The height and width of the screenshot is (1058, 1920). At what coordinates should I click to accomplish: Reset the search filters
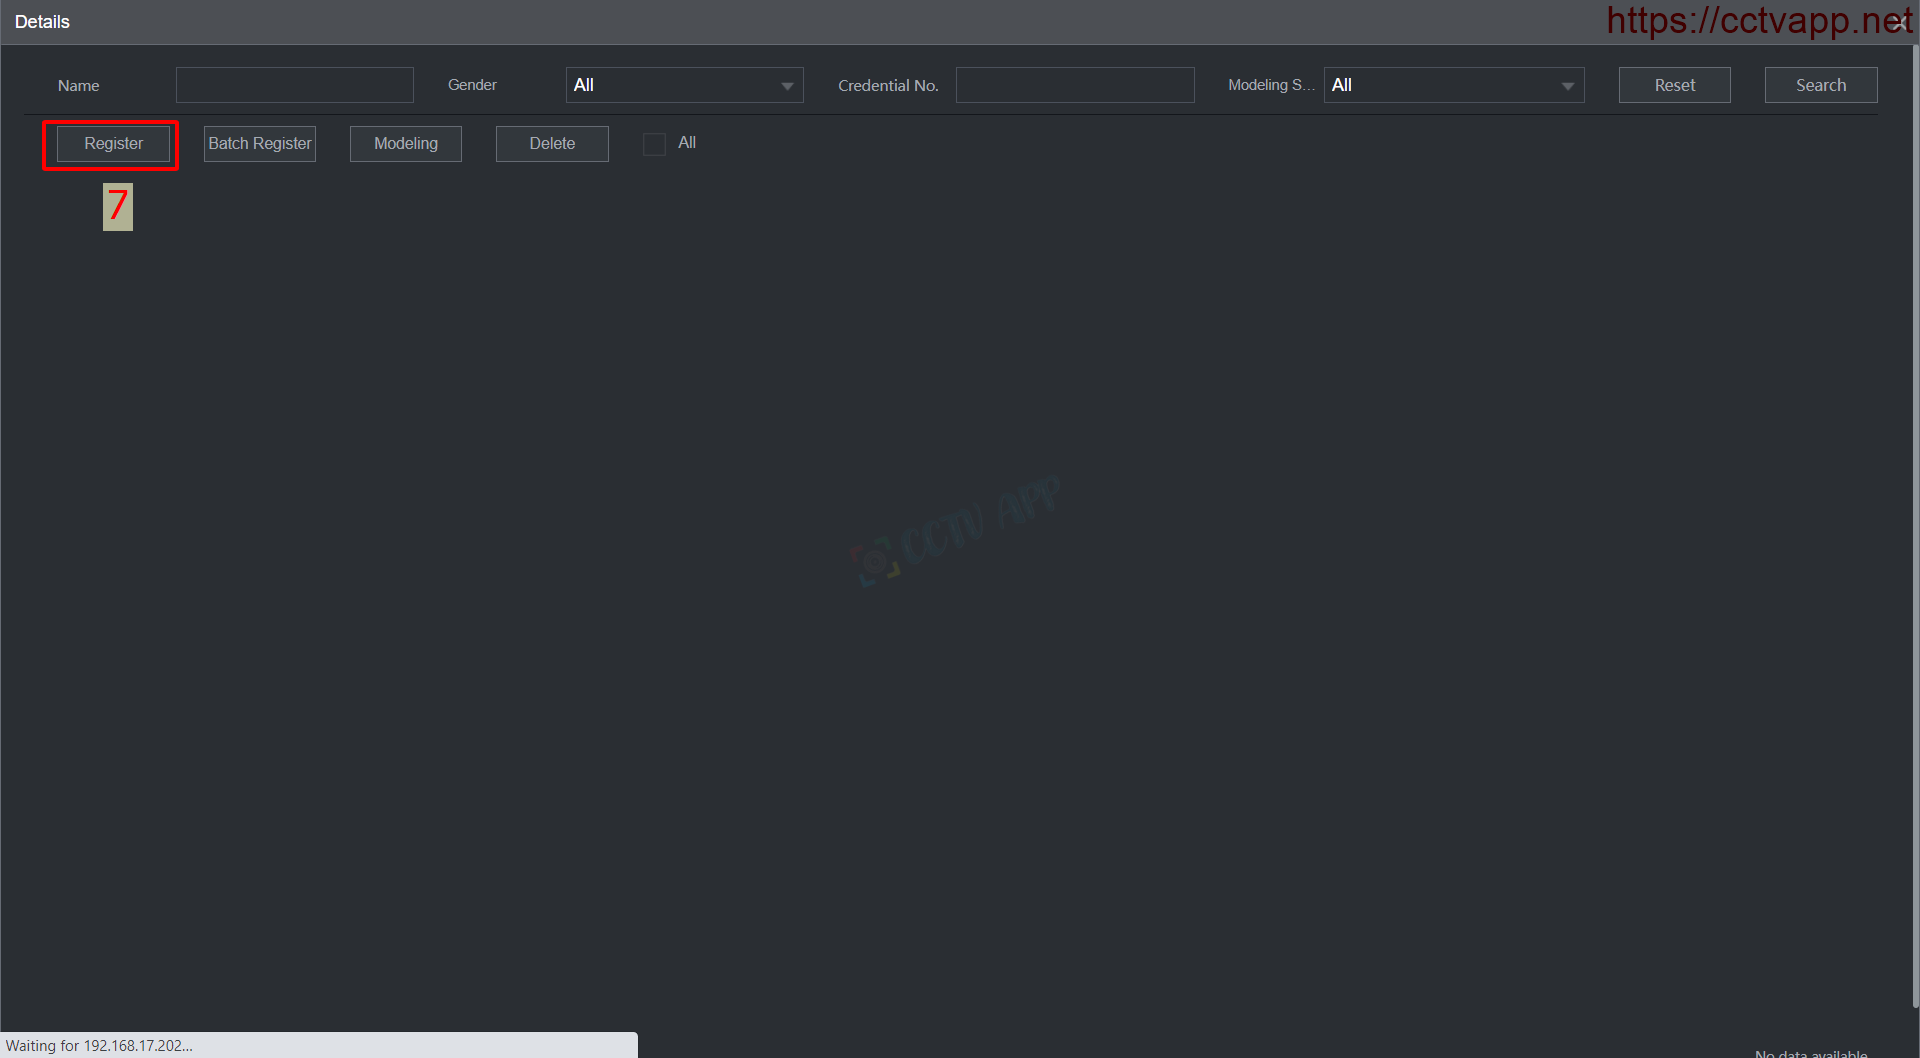click(x=1674, y=86)
